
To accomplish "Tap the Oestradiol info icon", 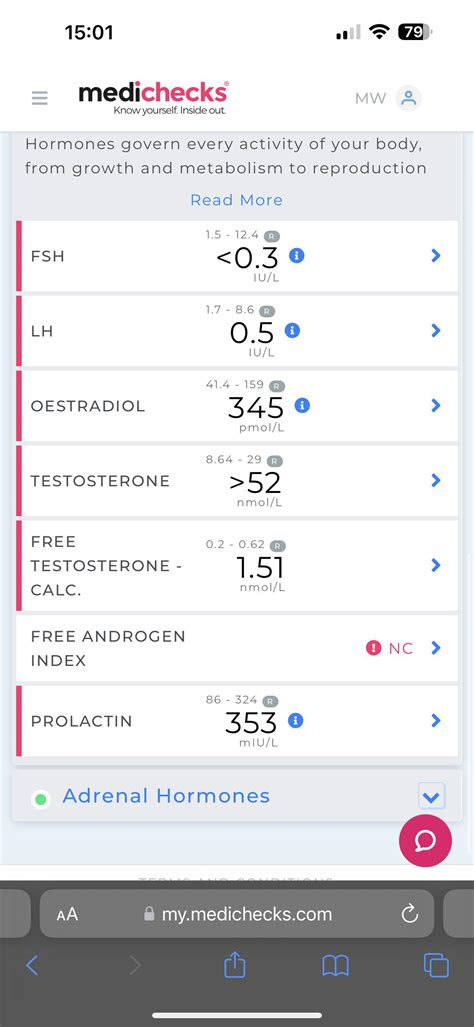I will point(302,405).
